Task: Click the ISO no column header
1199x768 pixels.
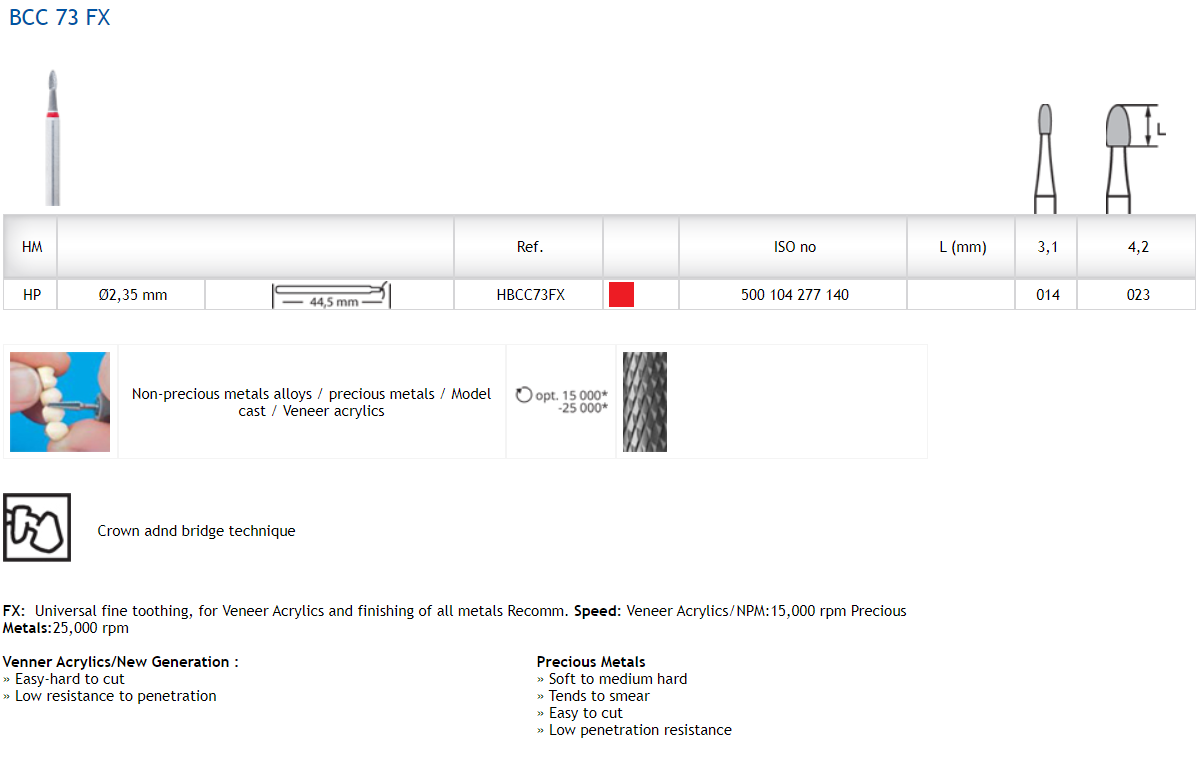Action: coord(795,247)
